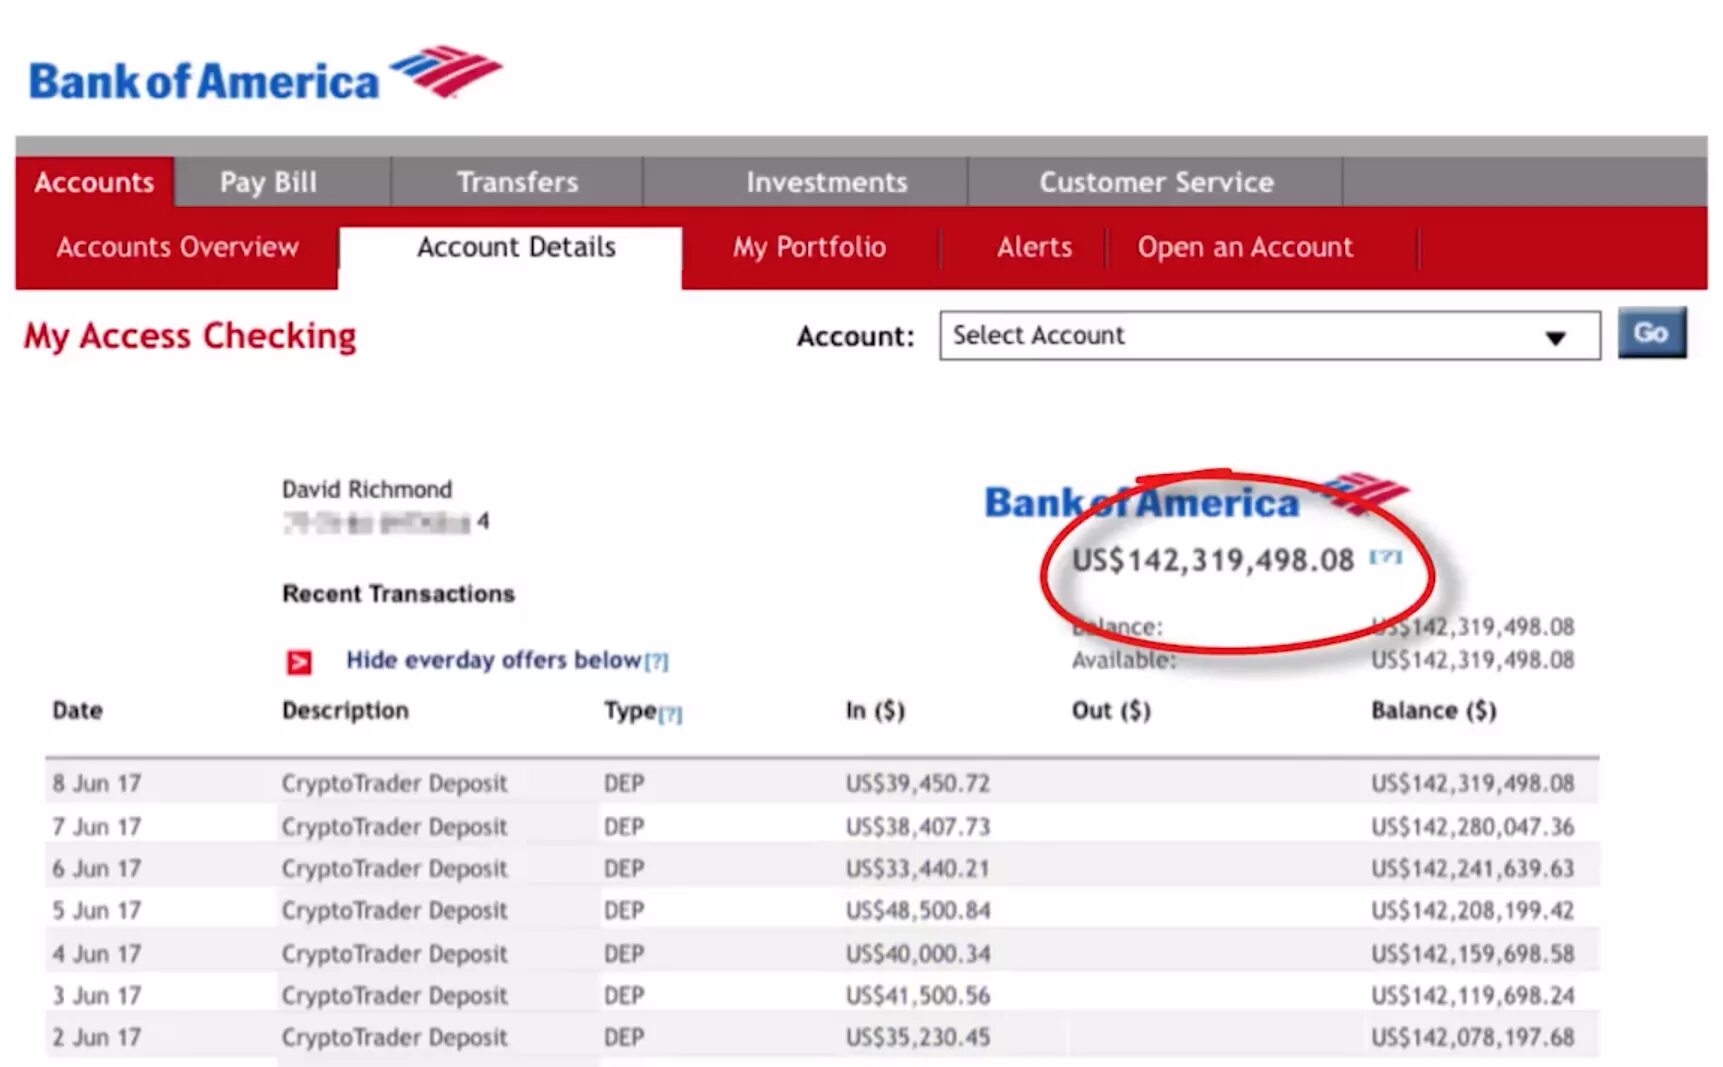This screenshot has height=1067, width=1723.
Task: Click Hide everday offers below link
Action: pos(493,660)
